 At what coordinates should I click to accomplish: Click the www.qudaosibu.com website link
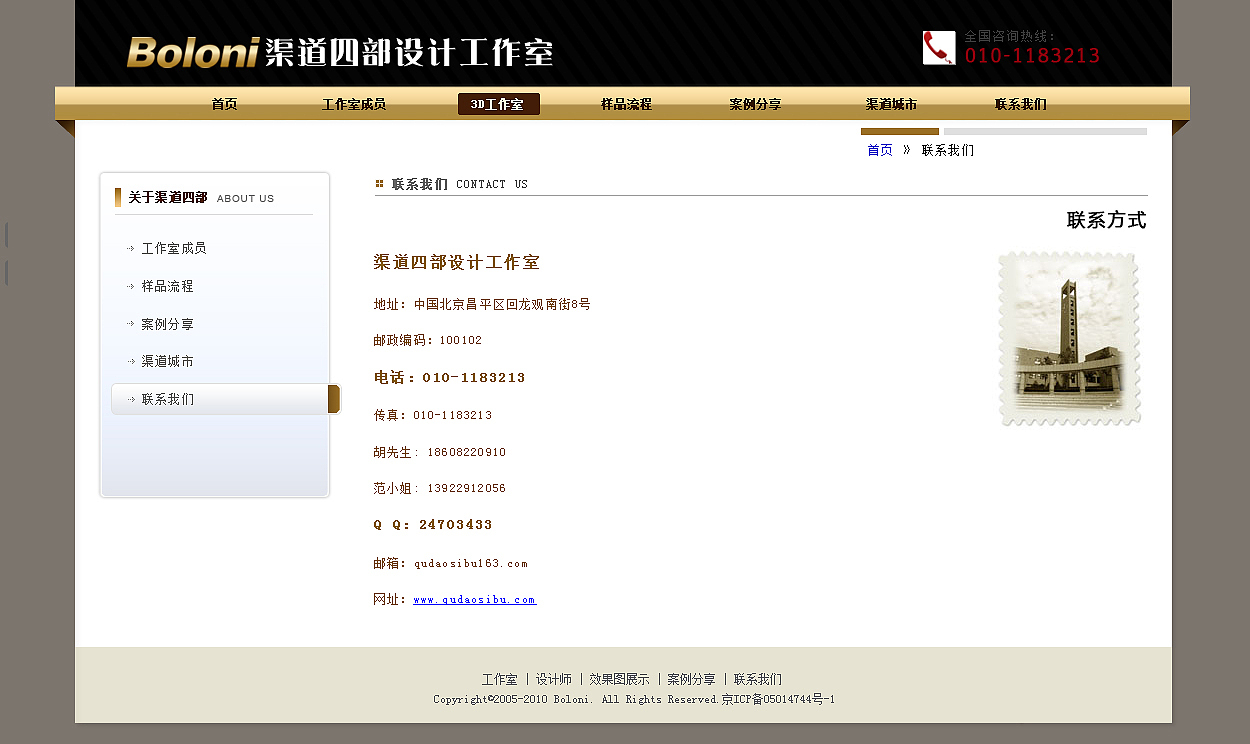point(475,600)
